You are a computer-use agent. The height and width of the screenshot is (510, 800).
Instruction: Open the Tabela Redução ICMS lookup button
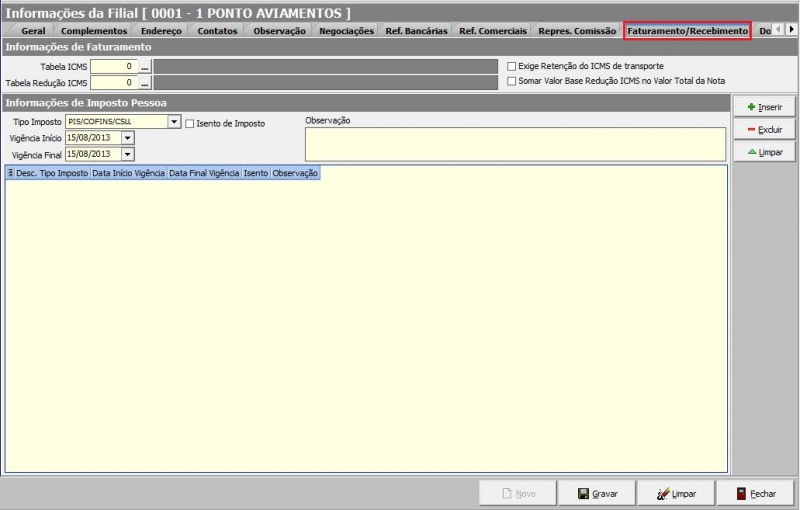click(145, 83)
